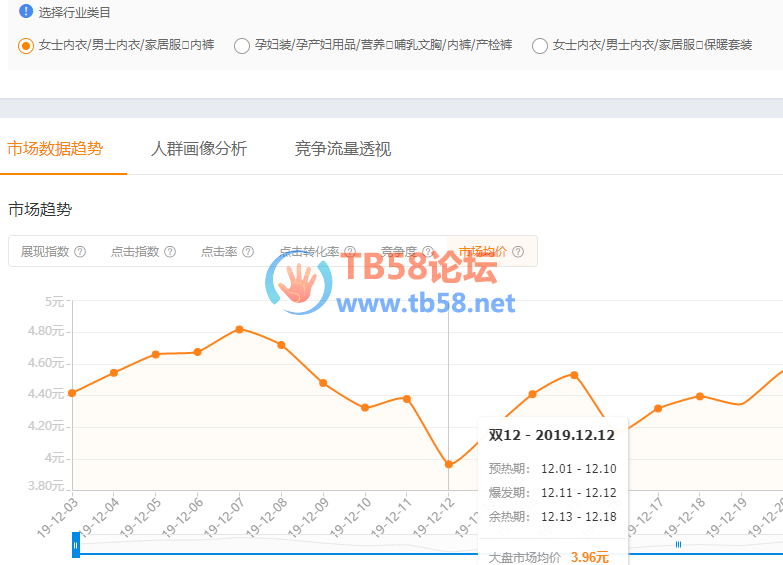Open the 竞争流量透视 tab
783x565 pixels.
342,149
